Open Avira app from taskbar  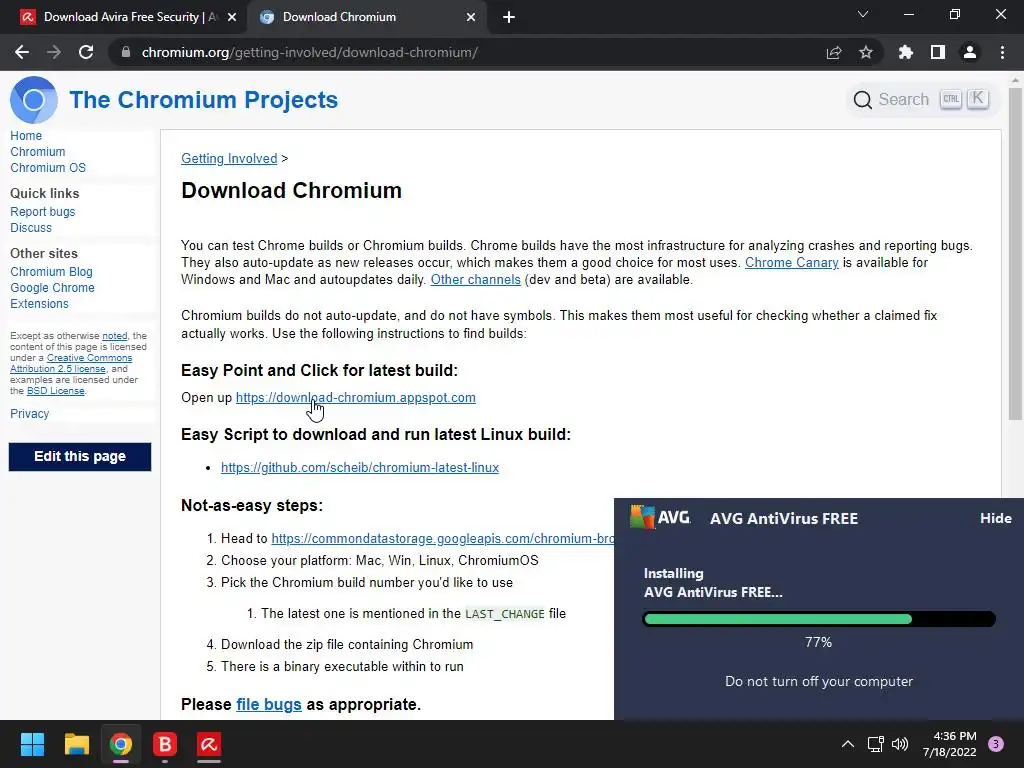209,744
